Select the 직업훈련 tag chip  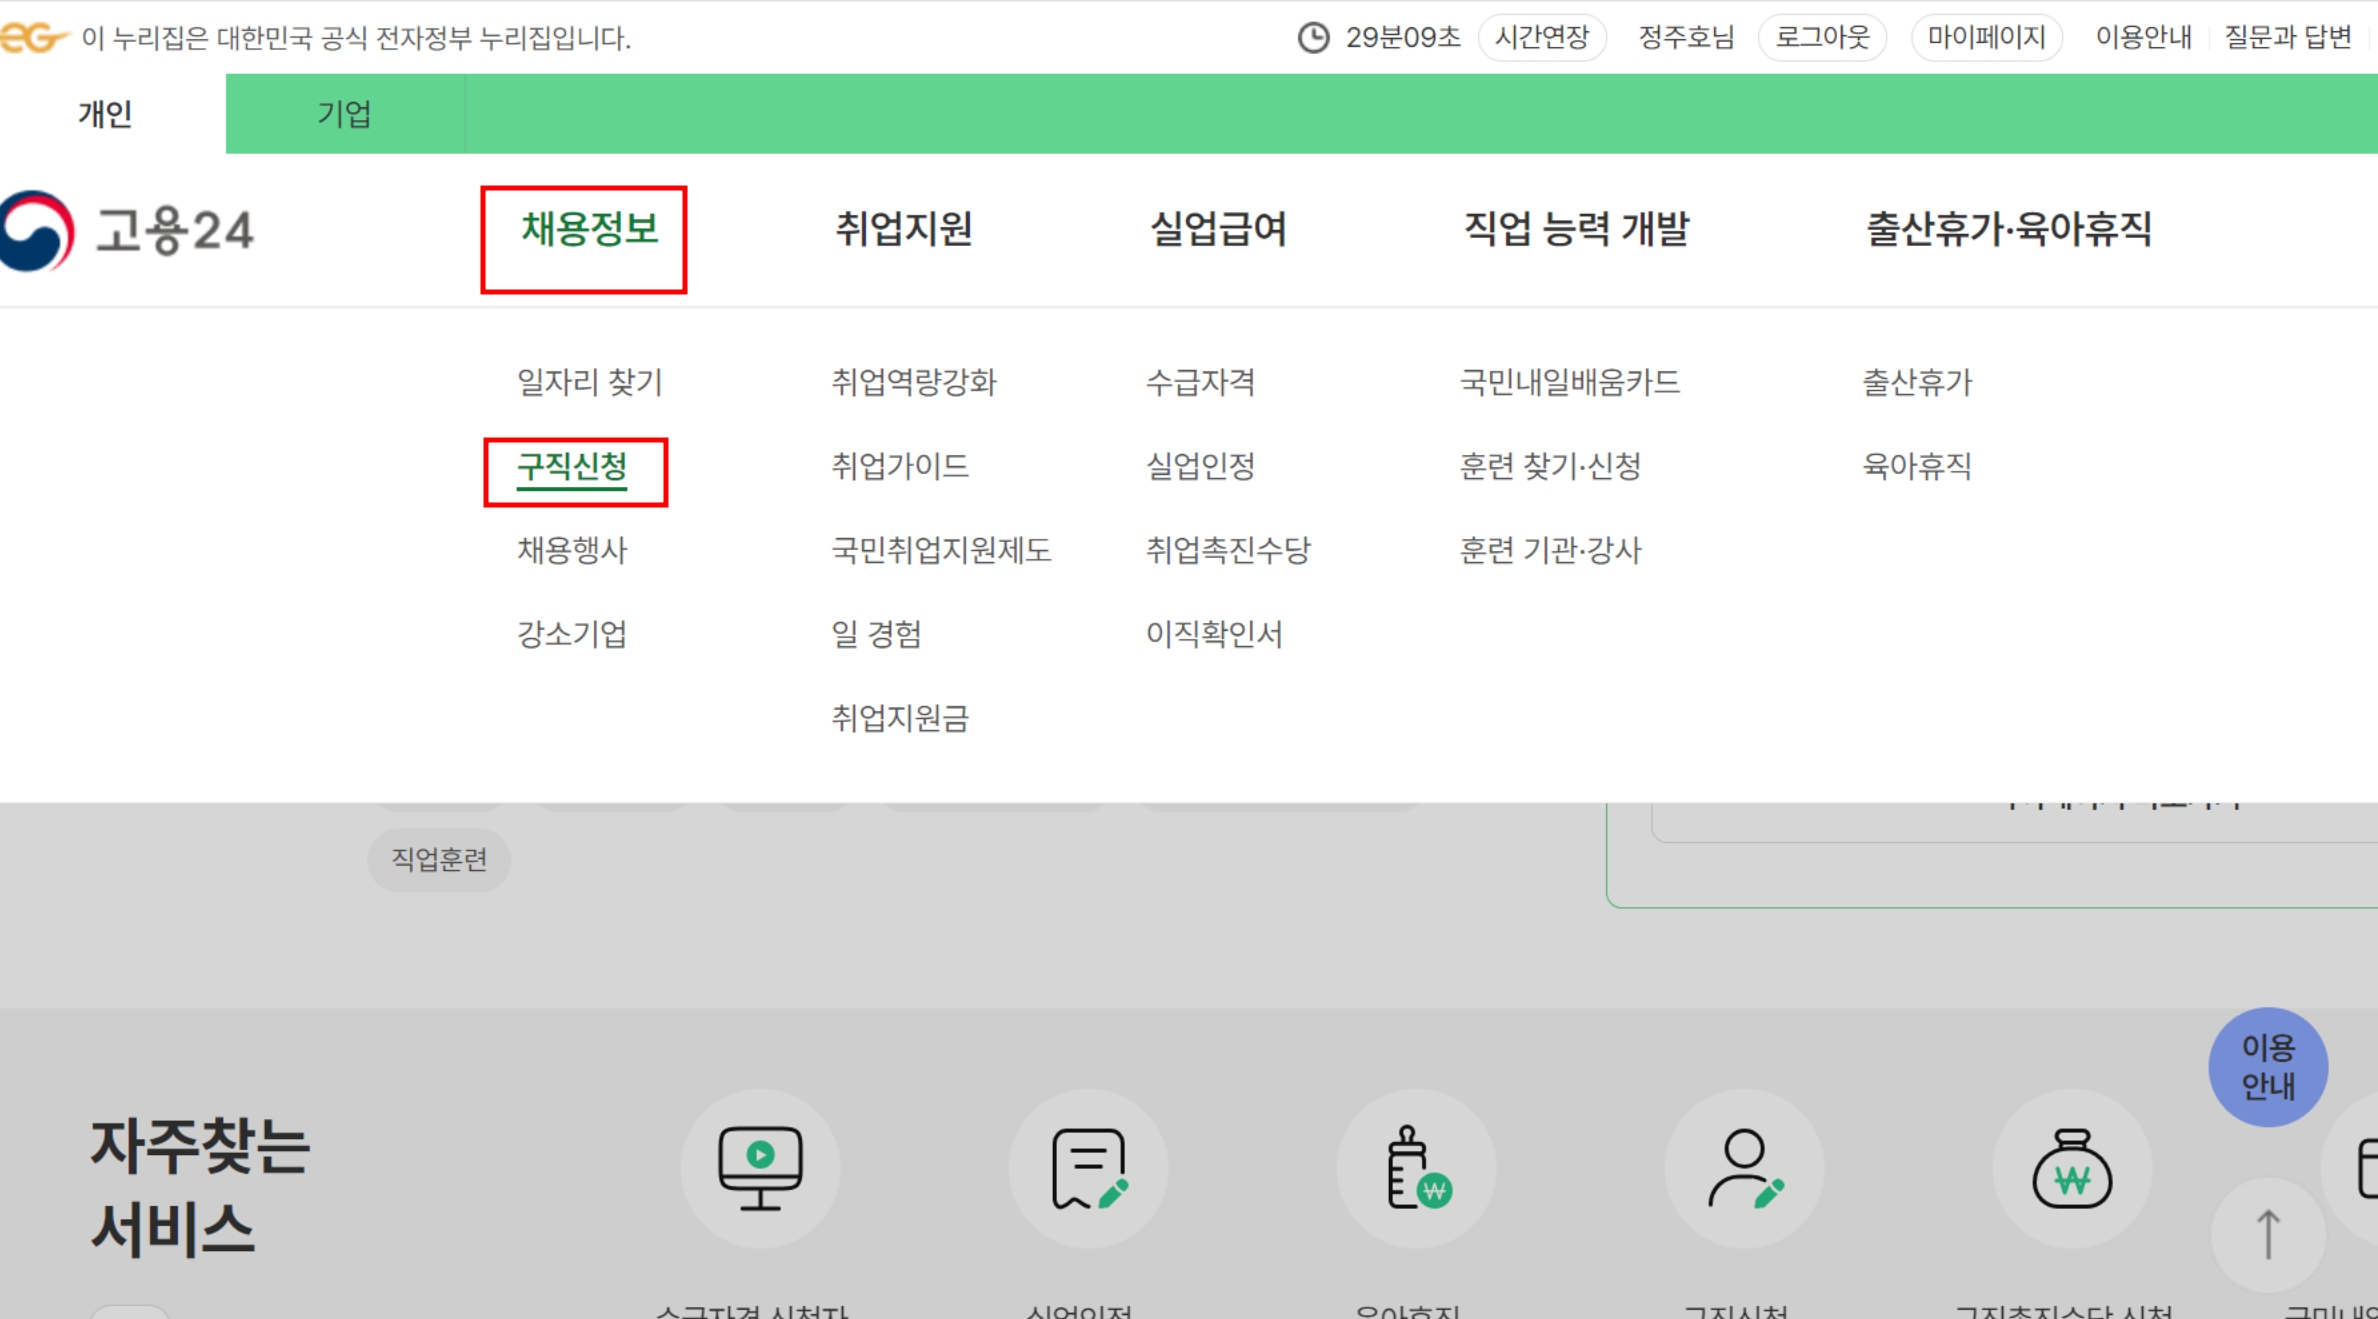tap(439, 859)
